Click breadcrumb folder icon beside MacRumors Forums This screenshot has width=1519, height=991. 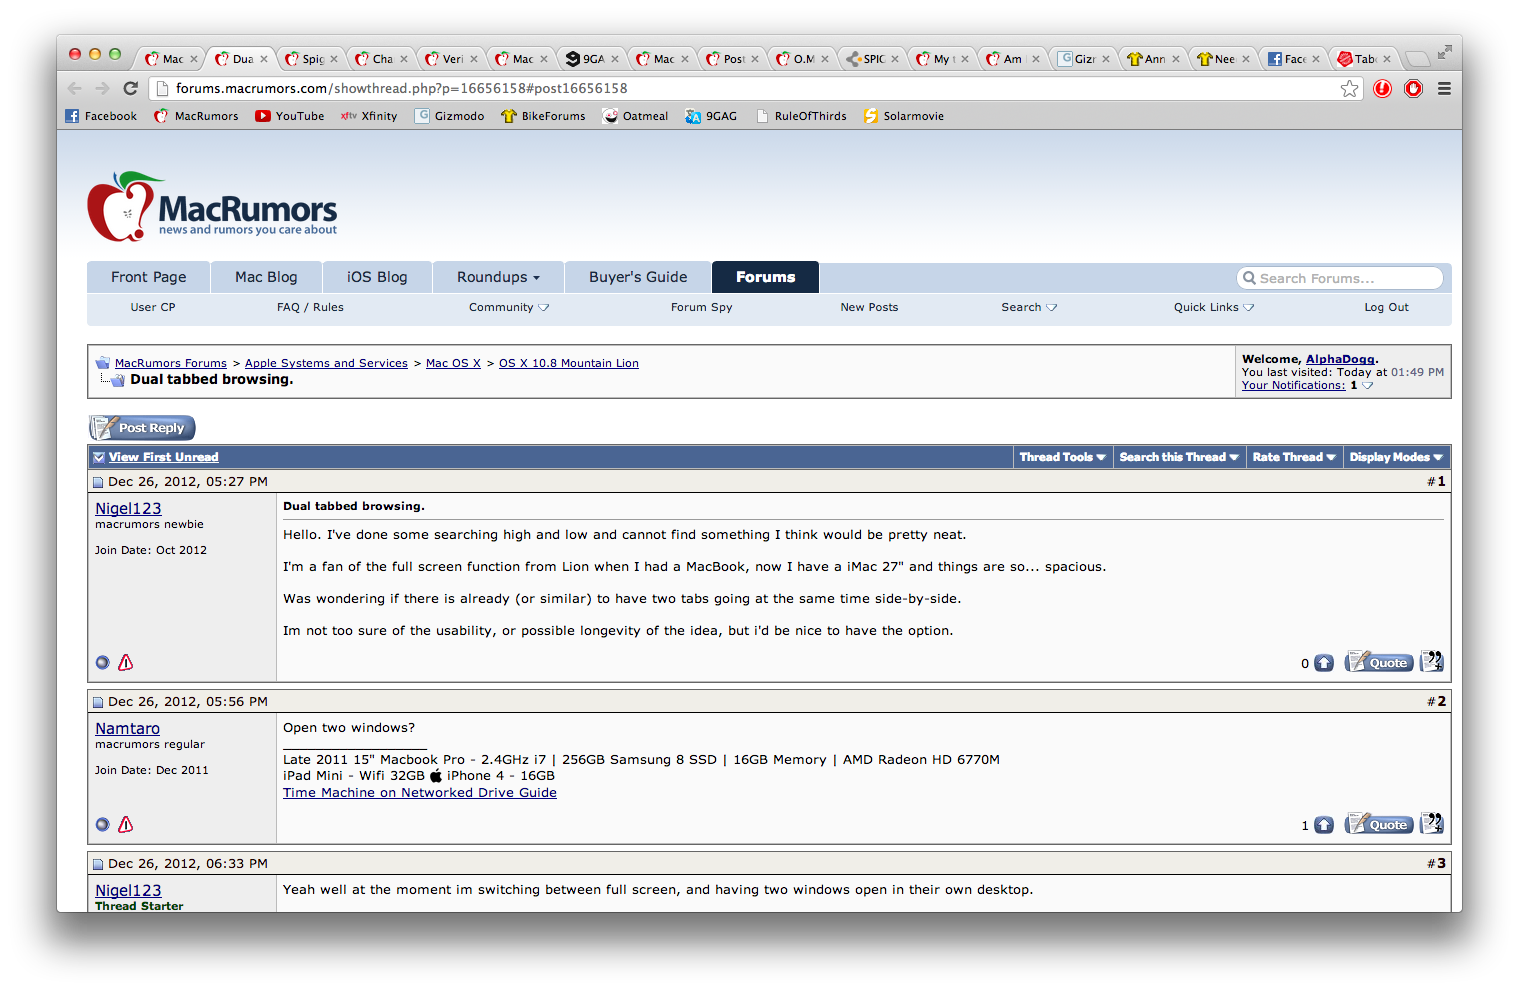point(102,363)
